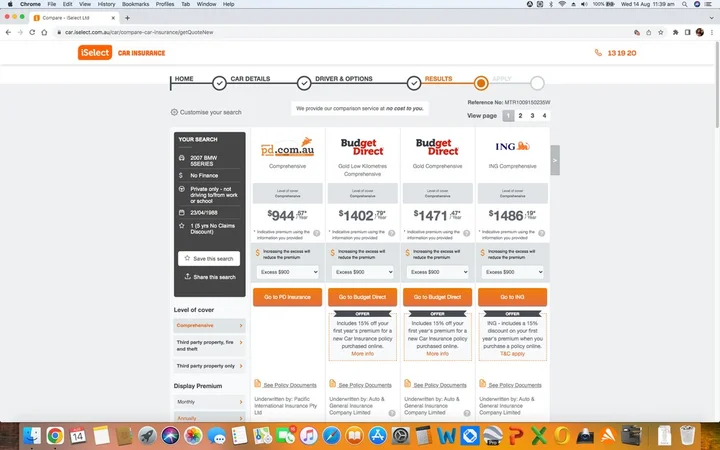The height and width of the screenshot is (450, 720).
Task: Click info icon under ING $1486 premium
Action: [542, 233]
